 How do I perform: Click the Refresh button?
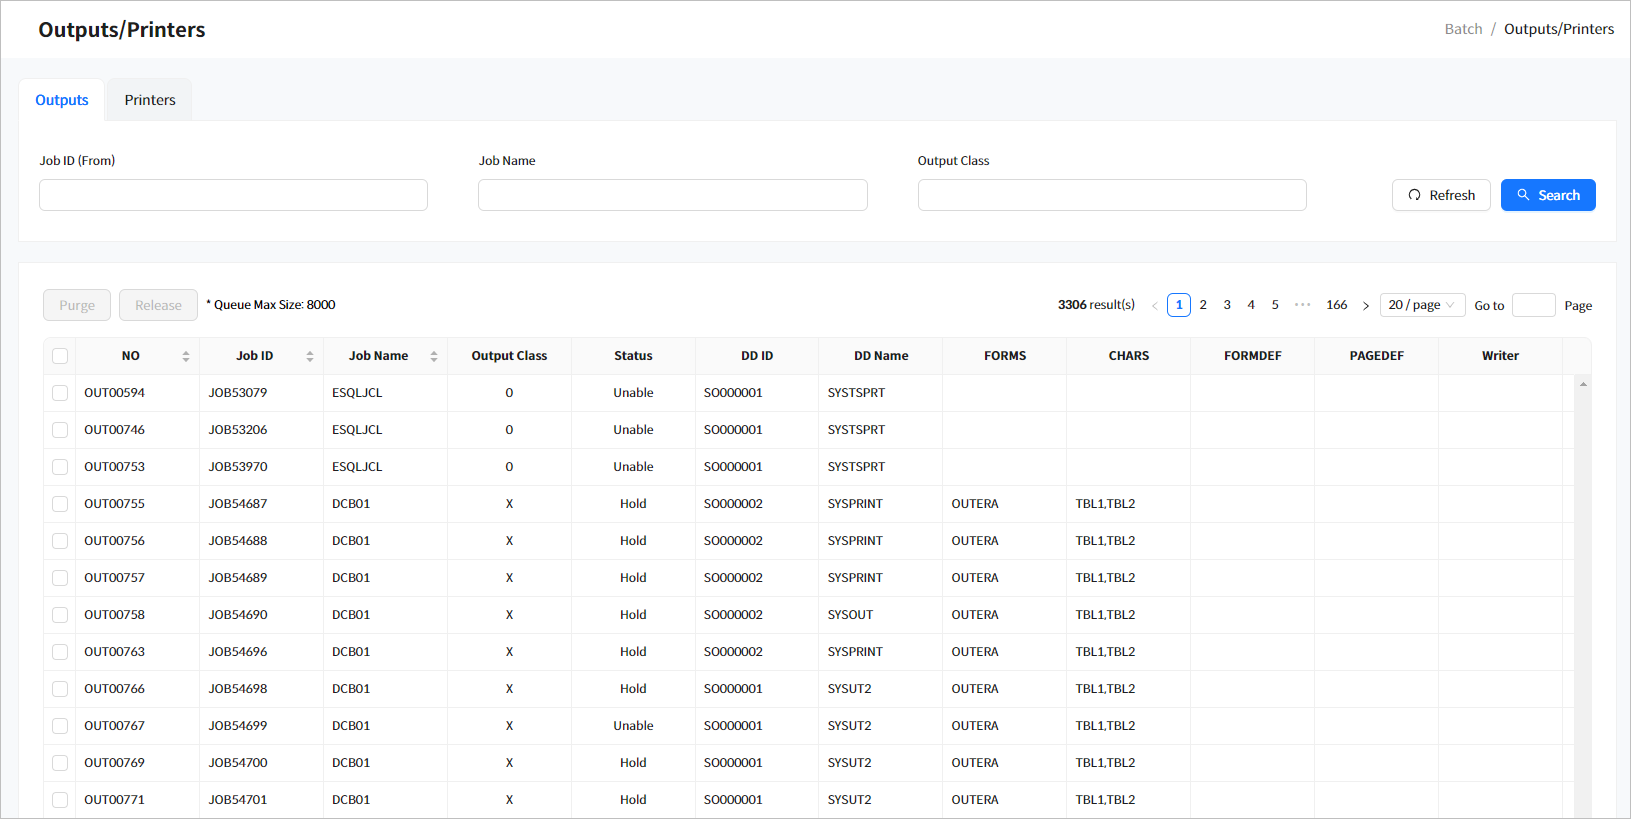pyautogui.click(x=1441, y=195)
